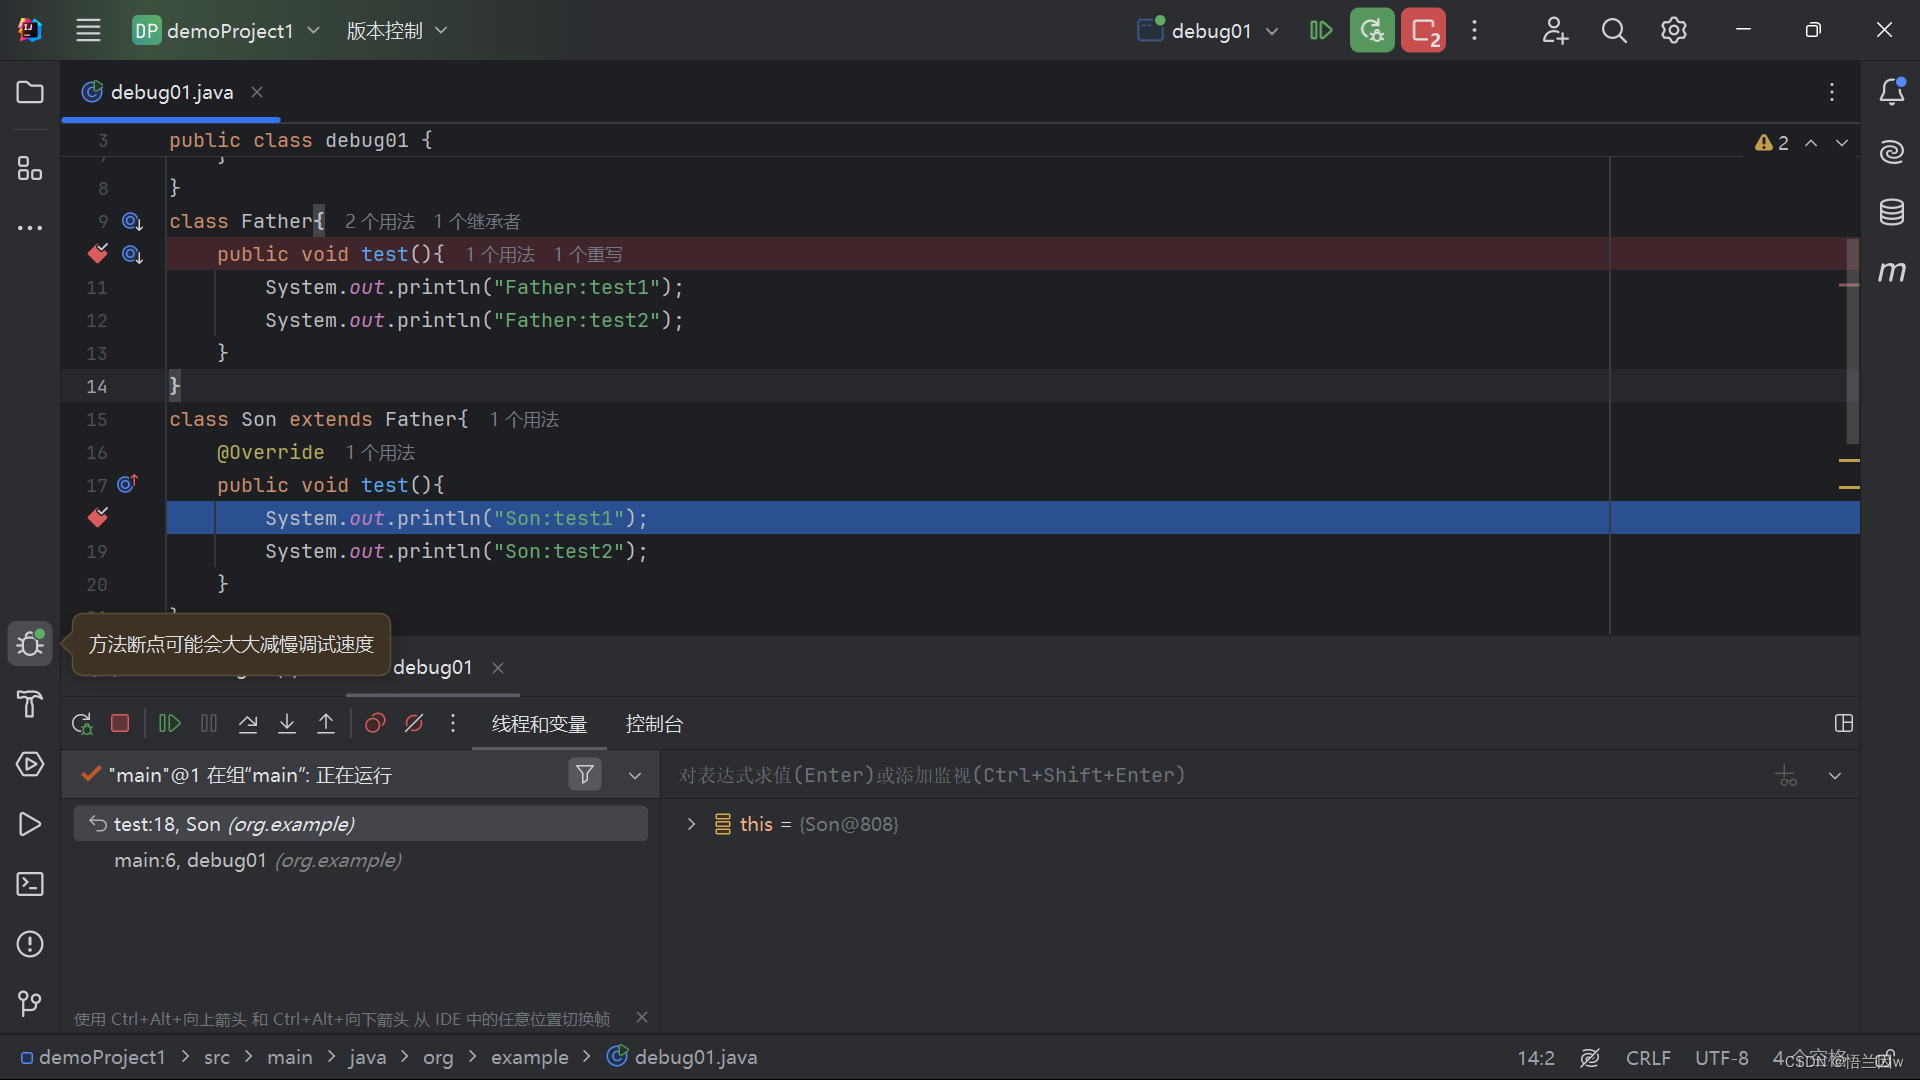
Task: Open the AI Assistant tool window
Action: coord(1891,152)
